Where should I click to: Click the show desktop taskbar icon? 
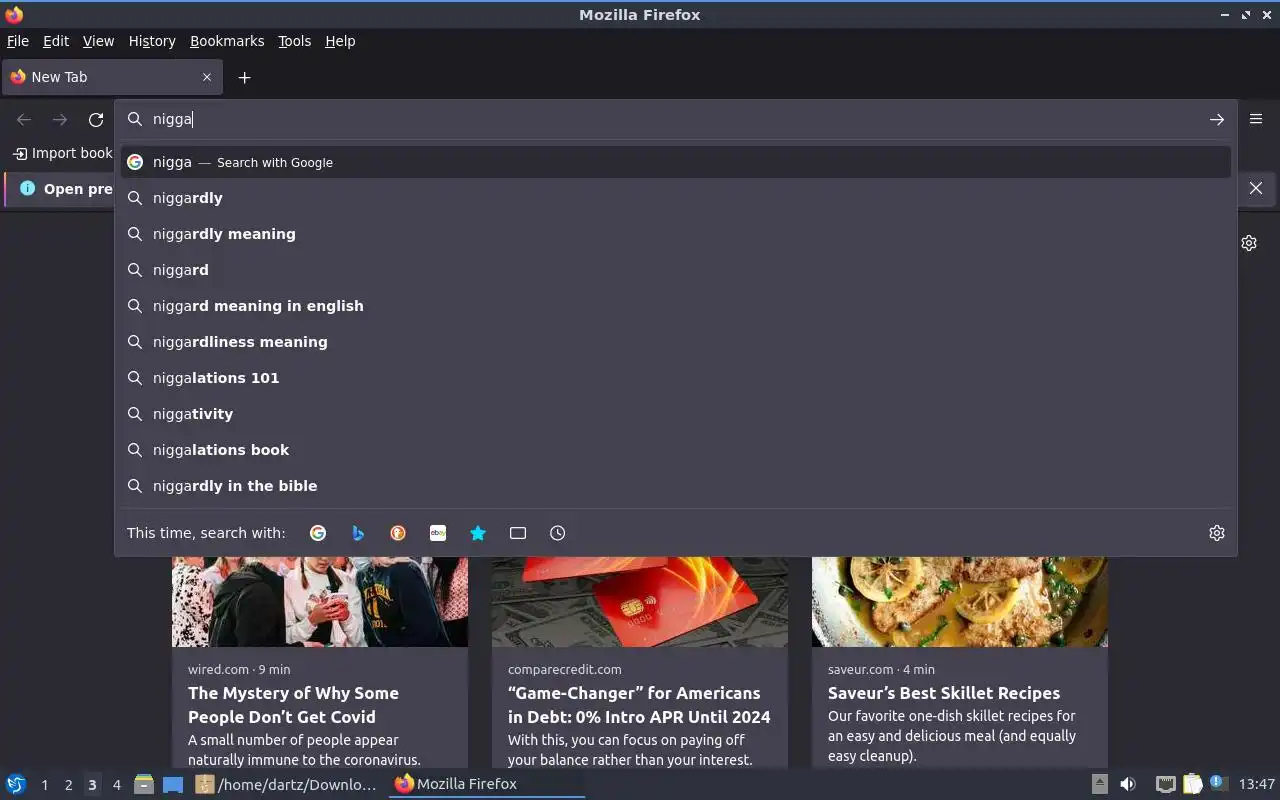point(173,784)
